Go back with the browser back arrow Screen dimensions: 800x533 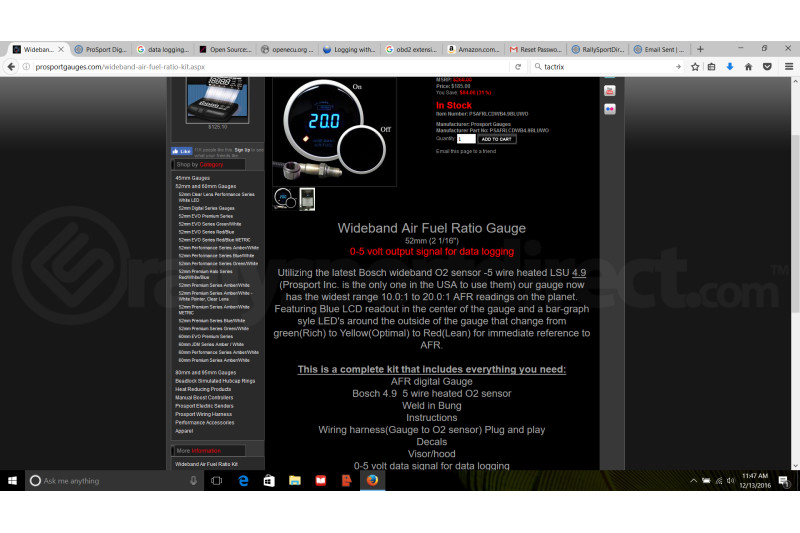11,67
